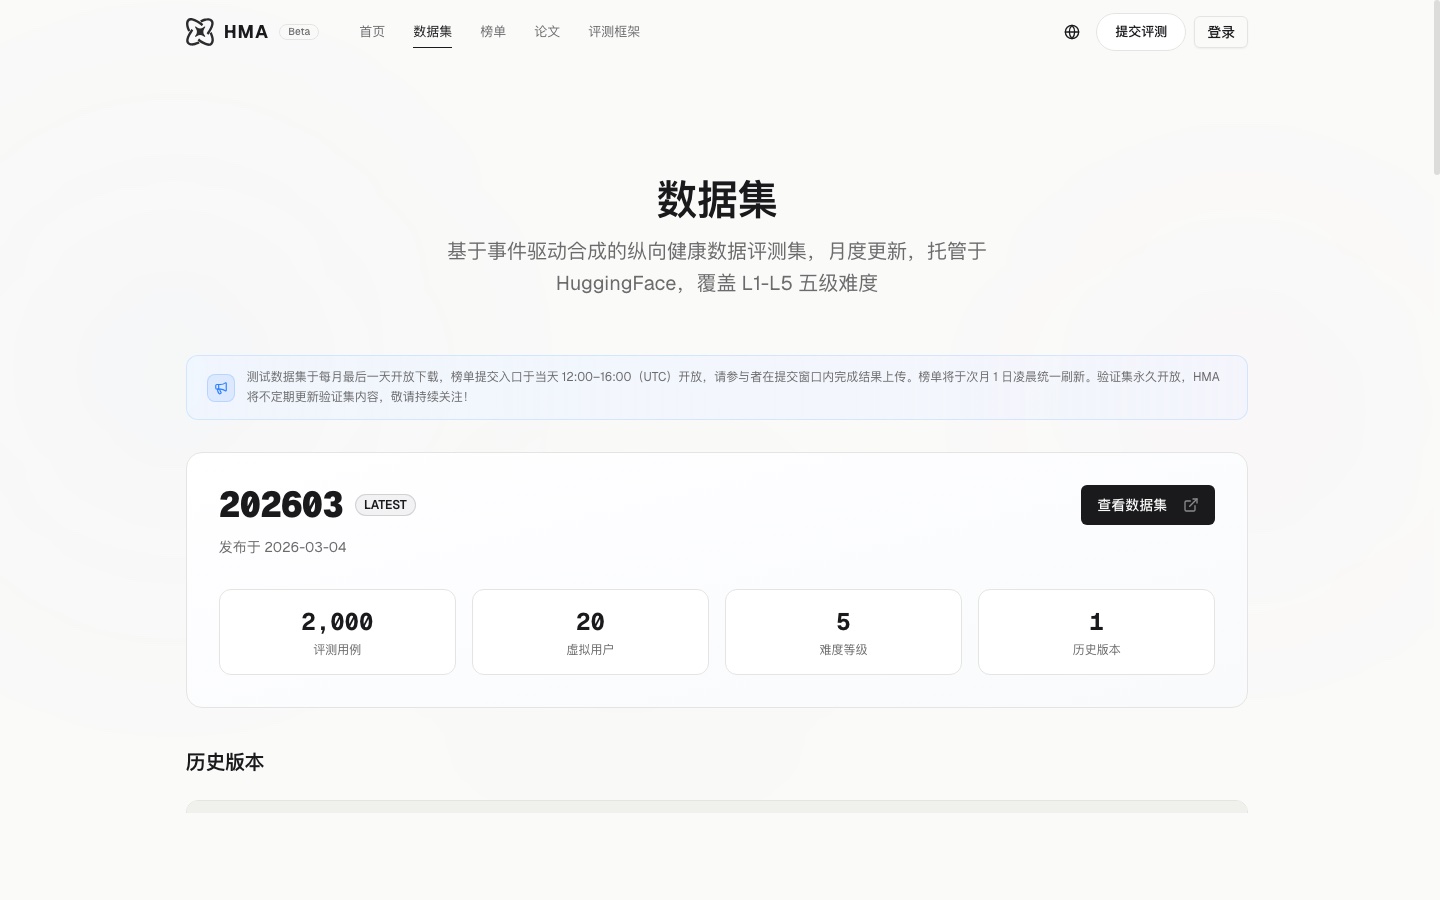
Task: Click the 提交评测 button
Action: 1141,32
